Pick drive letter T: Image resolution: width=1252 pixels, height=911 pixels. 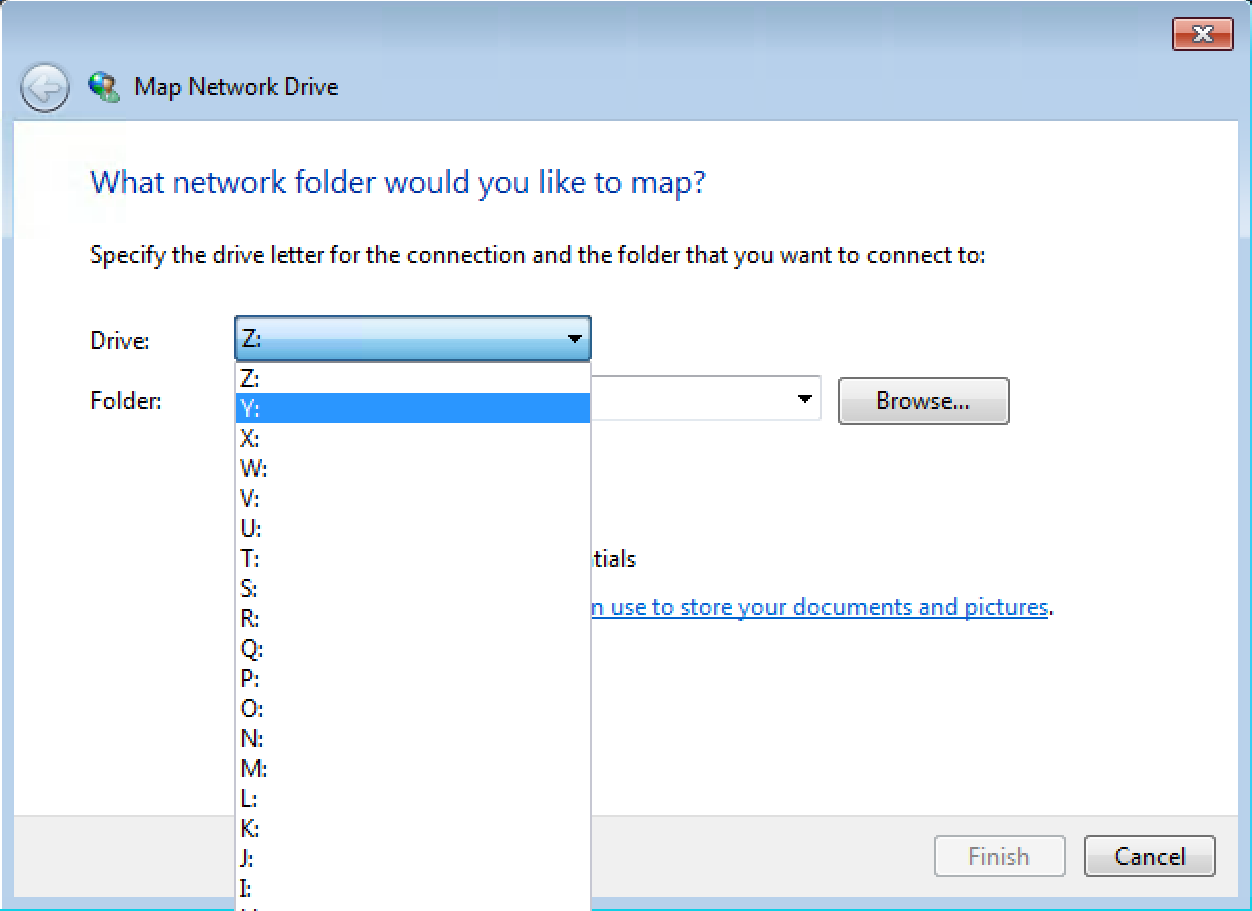tap(412, 558)
